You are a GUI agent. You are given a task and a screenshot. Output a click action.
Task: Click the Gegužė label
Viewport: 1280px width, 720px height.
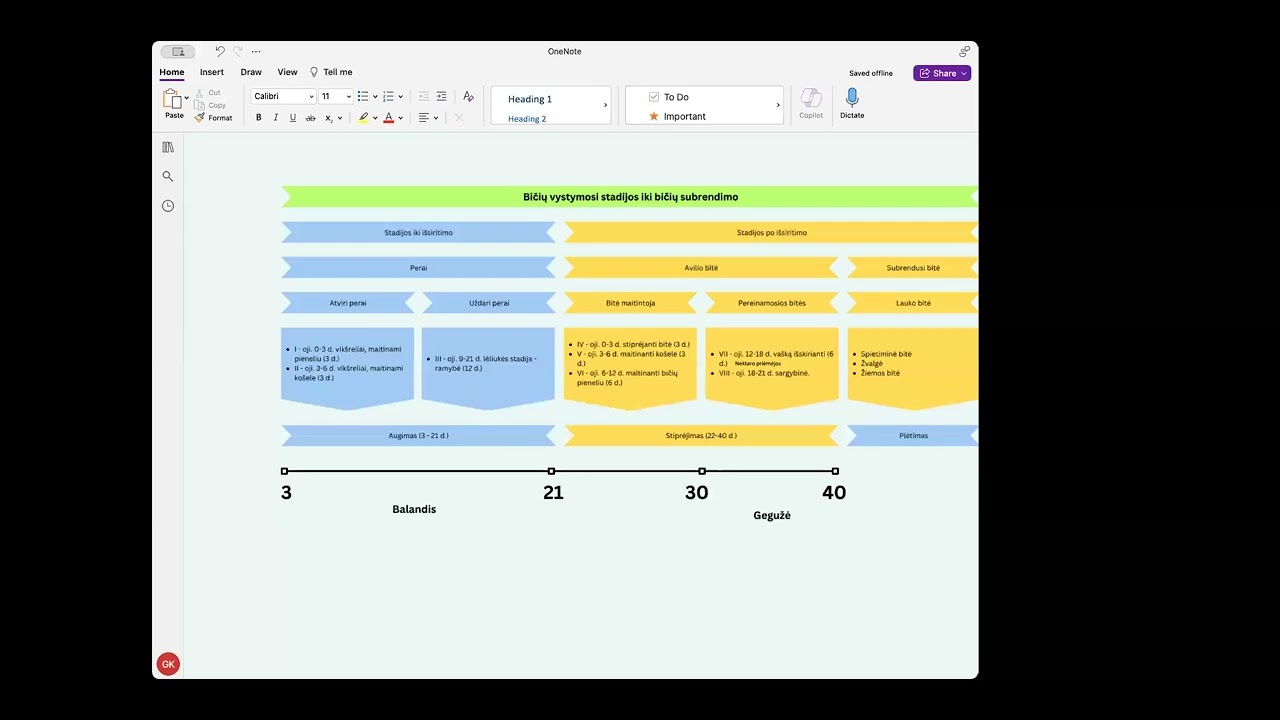[x=772, y=515]
